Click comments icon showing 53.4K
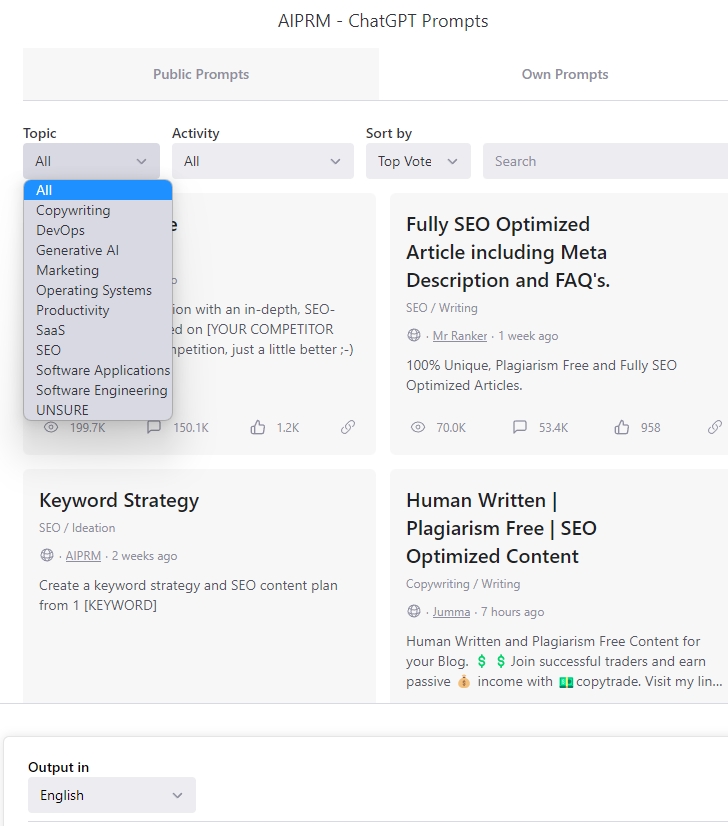The height and width of the screenshot is (826, 728). (x=520, y=427)
